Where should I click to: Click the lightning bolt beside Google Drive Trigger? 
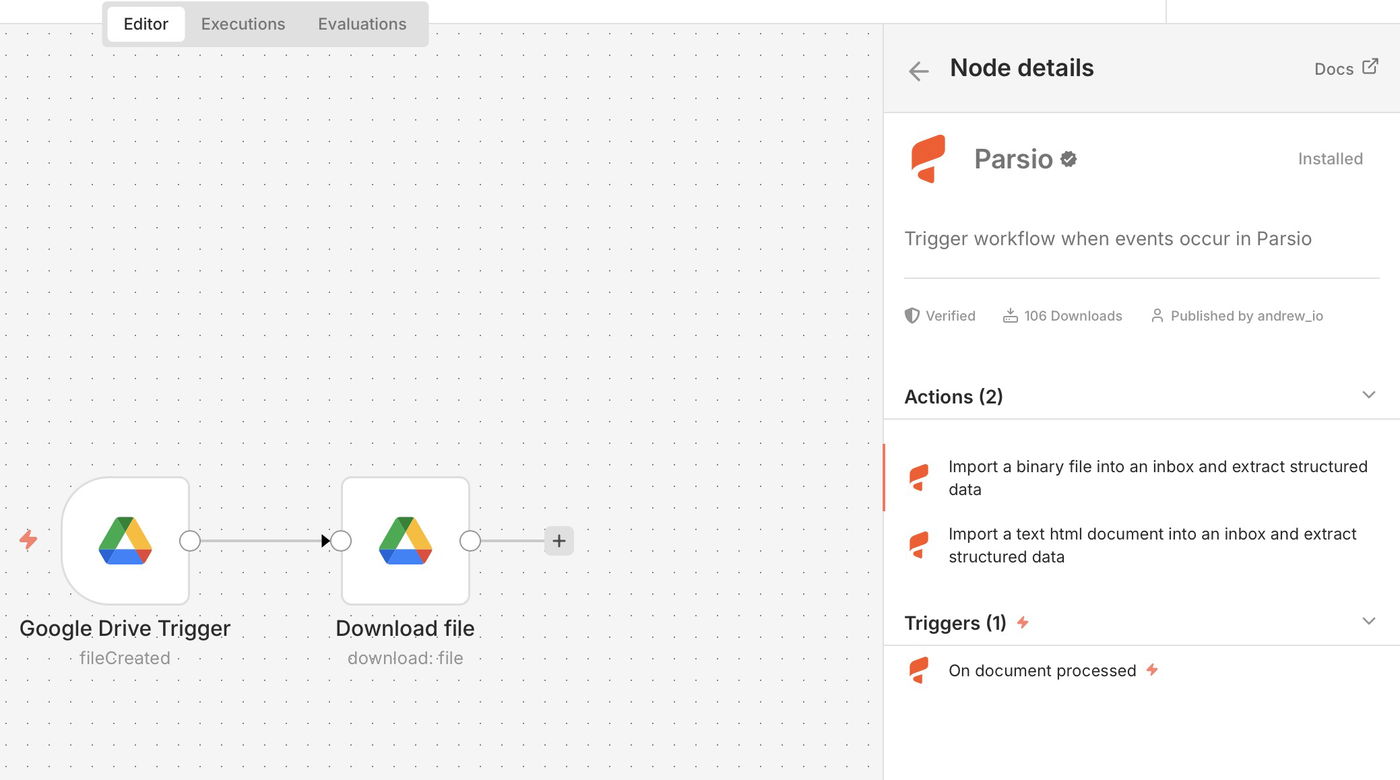(x=28, y=540)
